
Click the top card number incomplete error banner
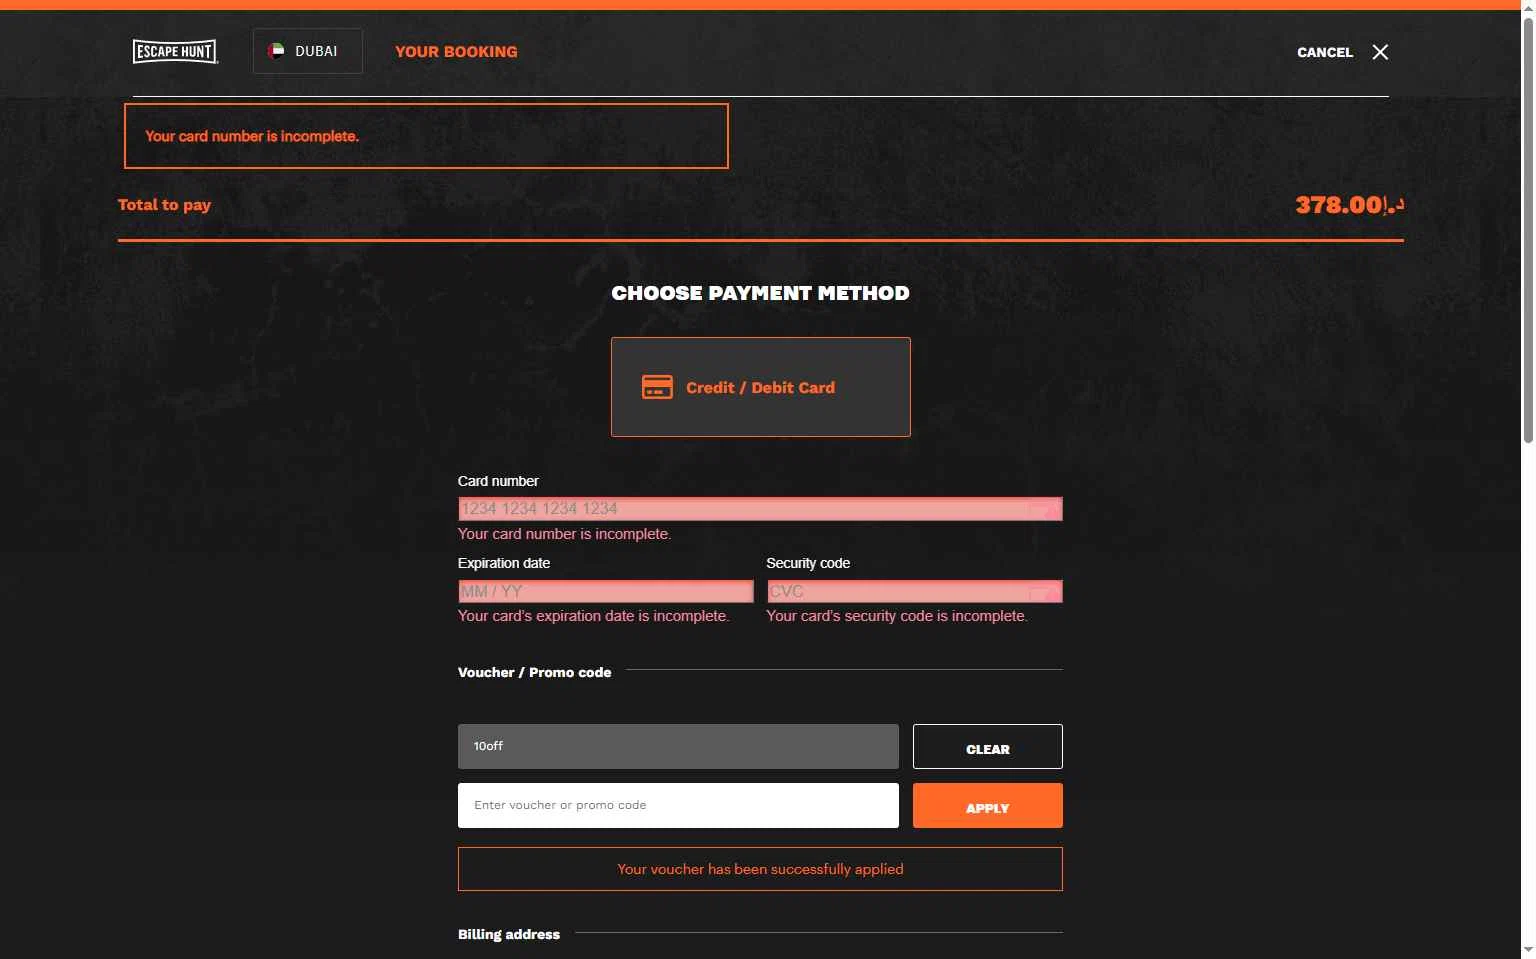click(426, 136)
